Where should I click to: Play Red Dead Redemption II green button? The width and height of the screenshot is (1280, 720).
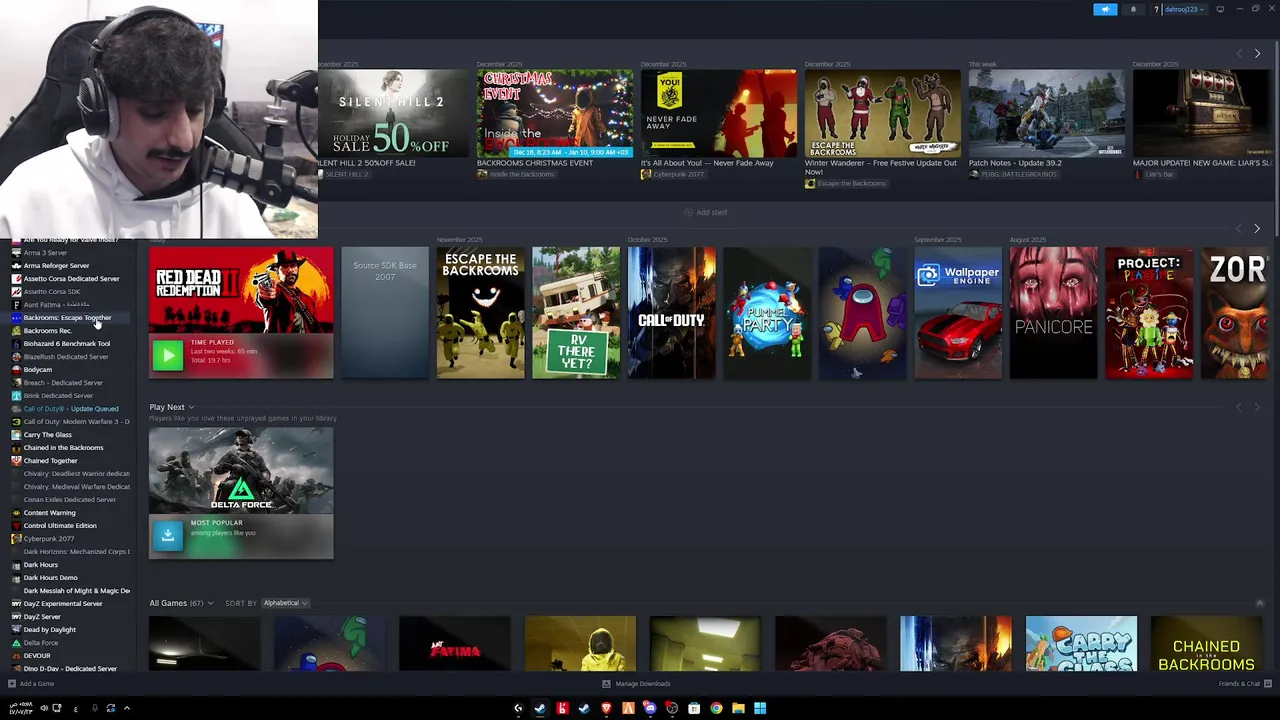[168, 354]
